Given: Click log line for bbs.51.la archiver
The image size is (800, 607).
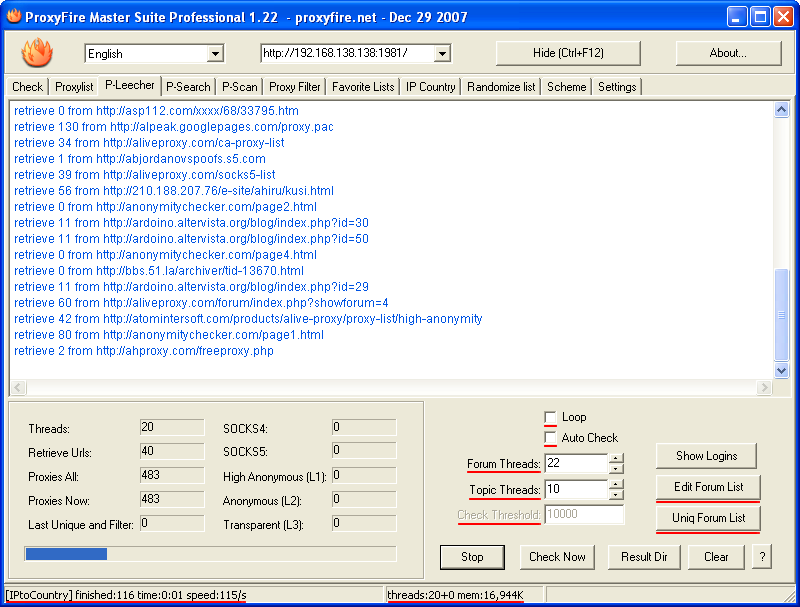Looking at the screenshot, I should [x=159, y=271].
